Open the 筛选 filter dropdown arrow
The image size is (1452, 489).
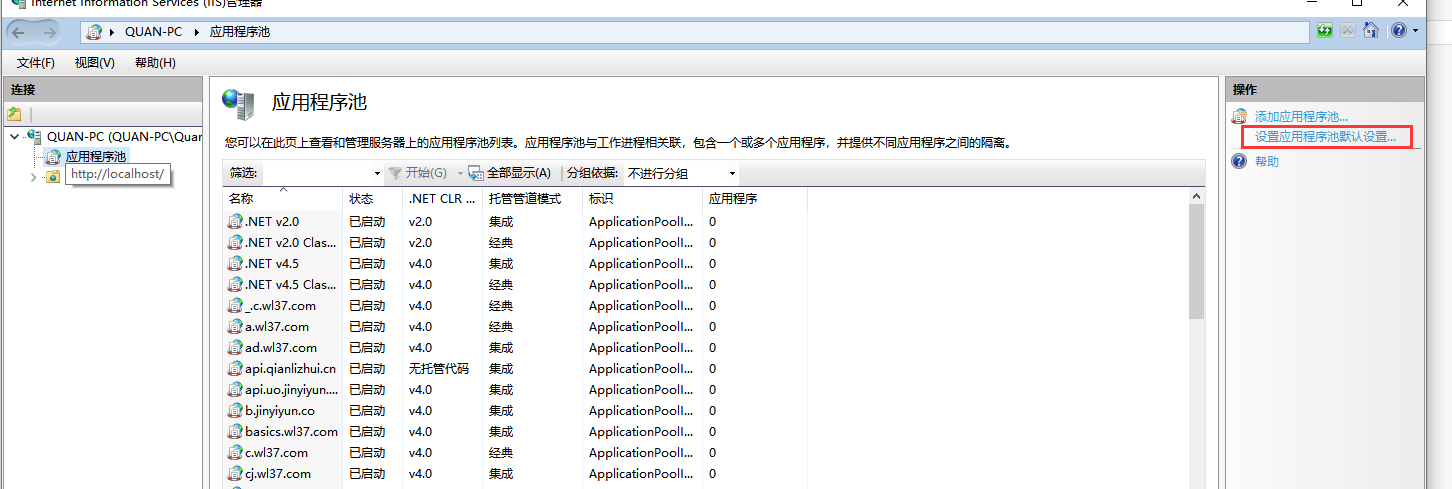377,174
